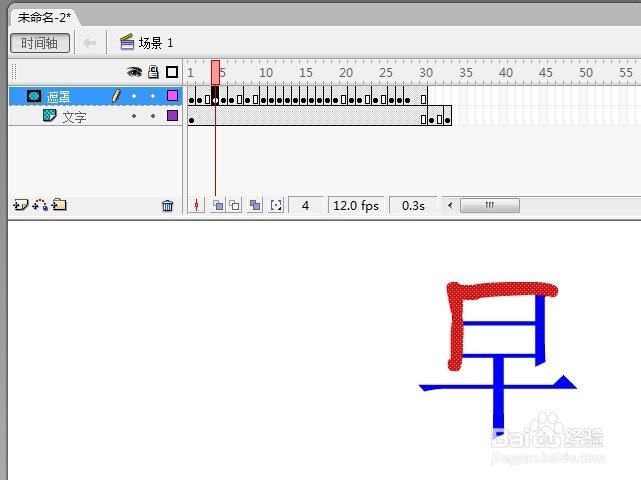
Task: Toggle lock dot of 文字 layer
Action: click(153, 116)
